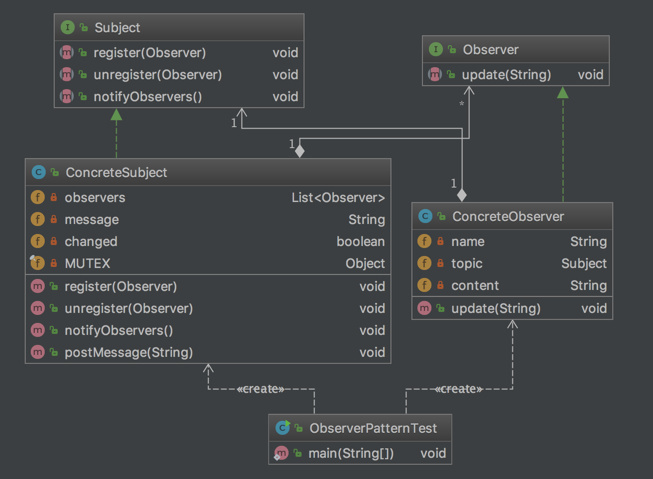Viewport: 653px width, 479px height.
Task: Click the create label under ConcreteObserver
Action: [460, 388]
